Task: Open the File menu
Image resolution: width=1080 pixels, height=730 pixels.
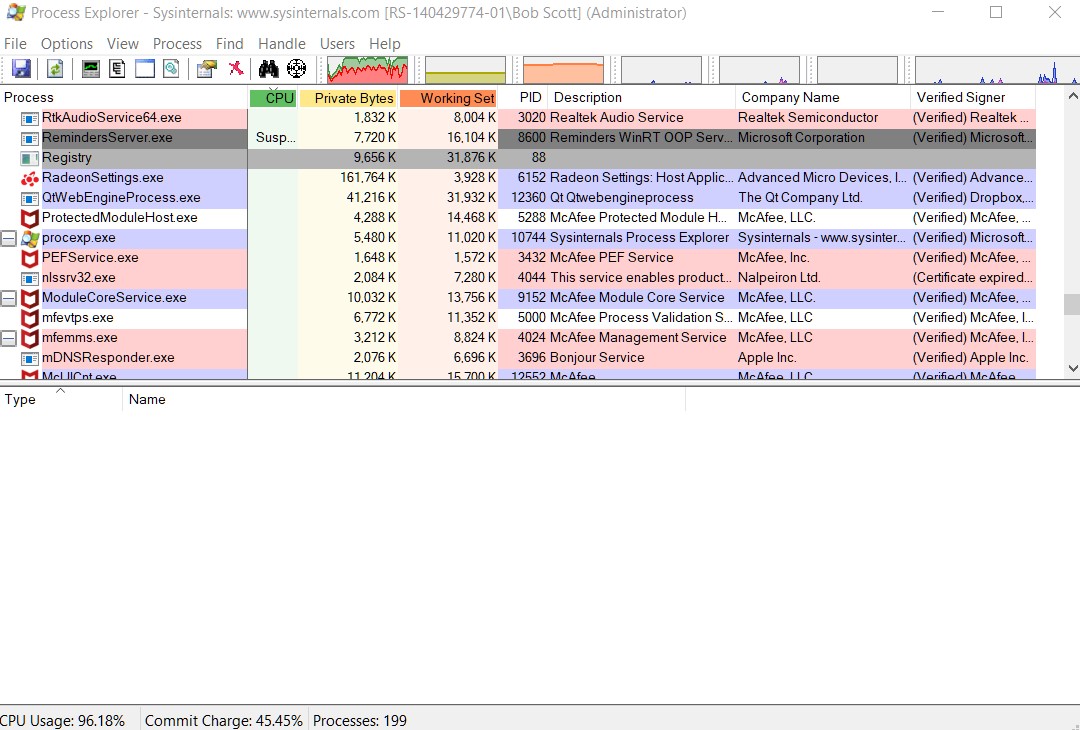Action: point(15,44)
